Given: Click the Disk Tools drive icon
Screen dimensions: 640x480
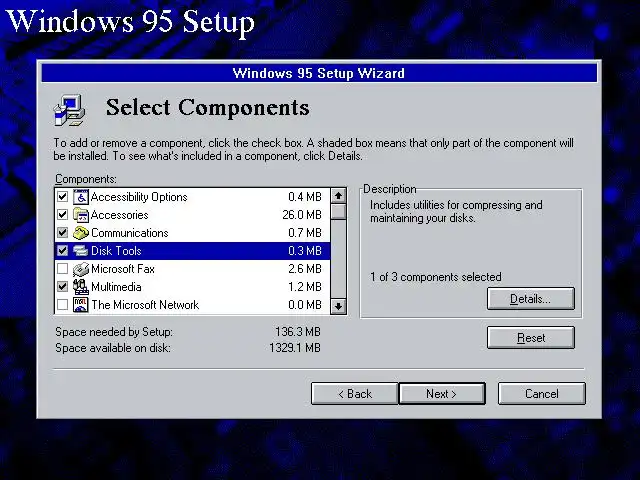Looking at the screenshot, I should pos(81,251).
